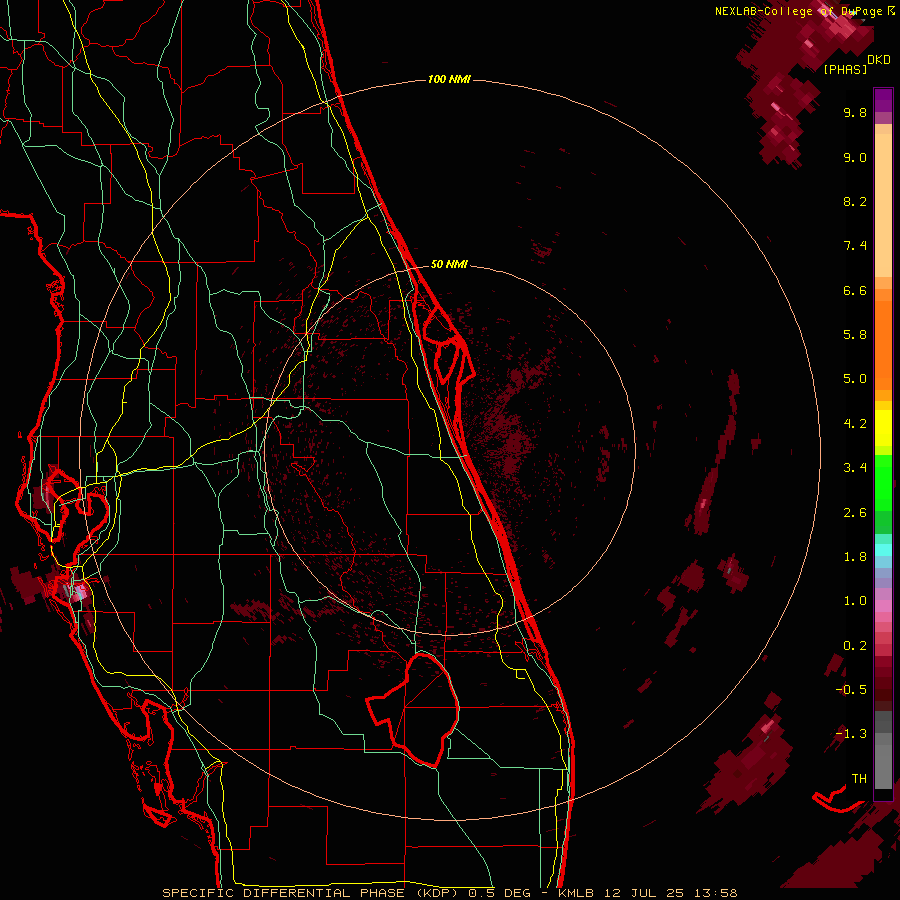Pick the dark orange band on the color bar
The width and height of the screenshot is (900, 900).
(883, 344)
